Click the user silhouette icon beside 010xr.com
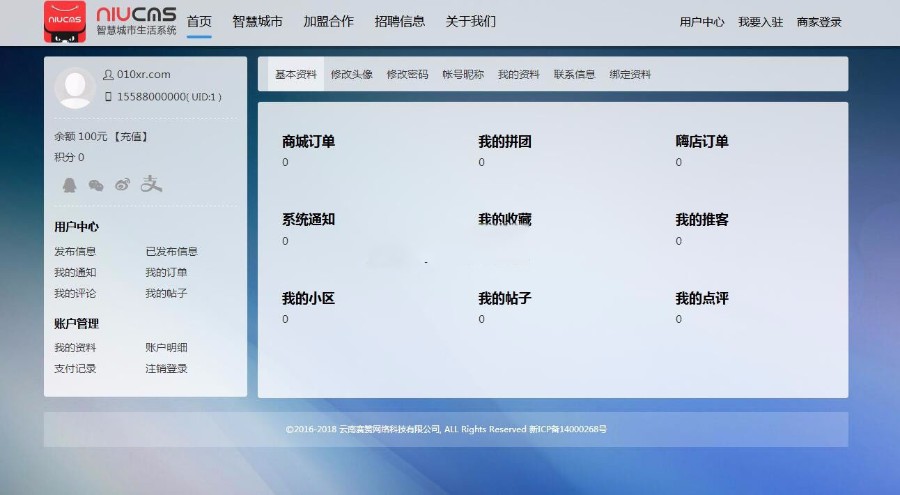 (108, 75)
